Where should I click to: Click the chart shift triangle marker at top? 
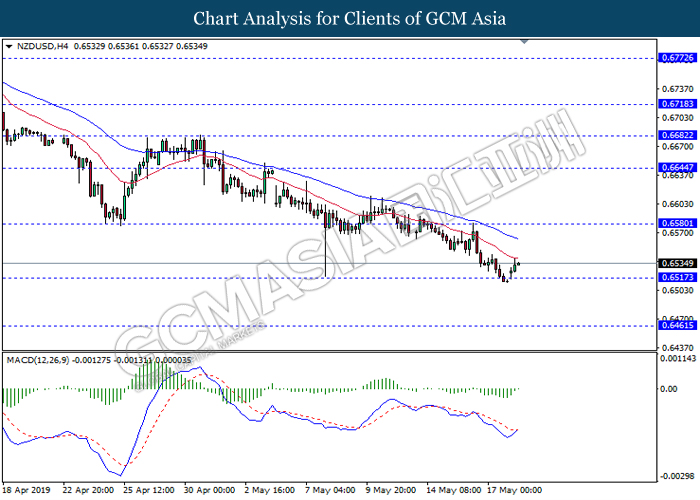coord(525,42)
